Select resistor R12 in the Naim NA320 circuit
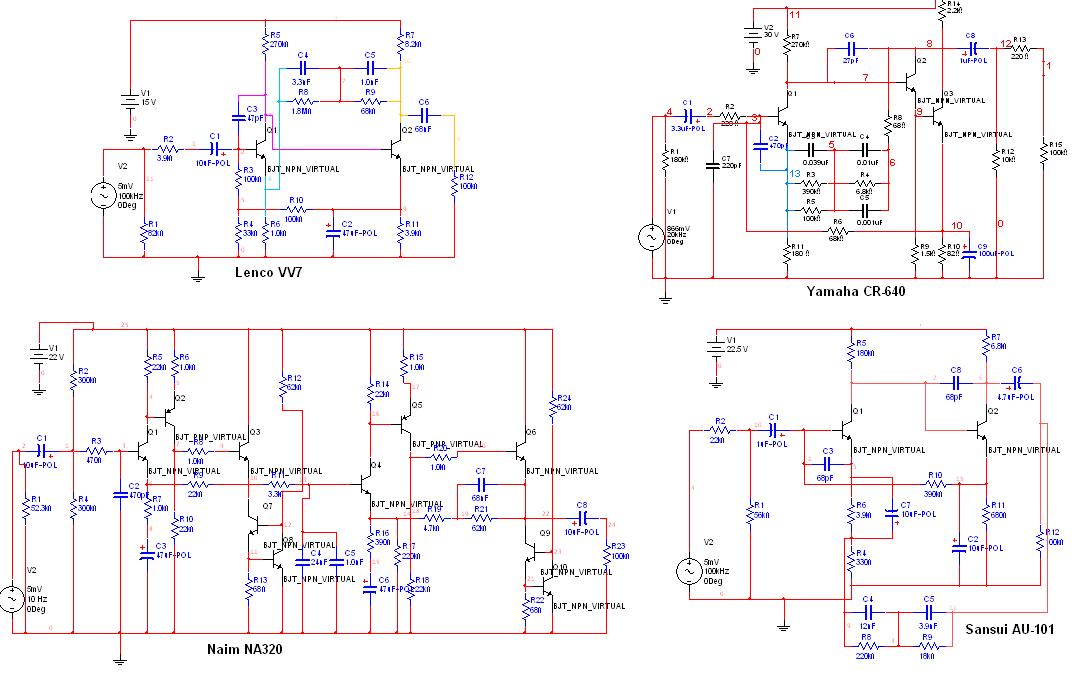The height and width of the screenshot is (680, 1076). pyautogui.click(x=282, y=388)
